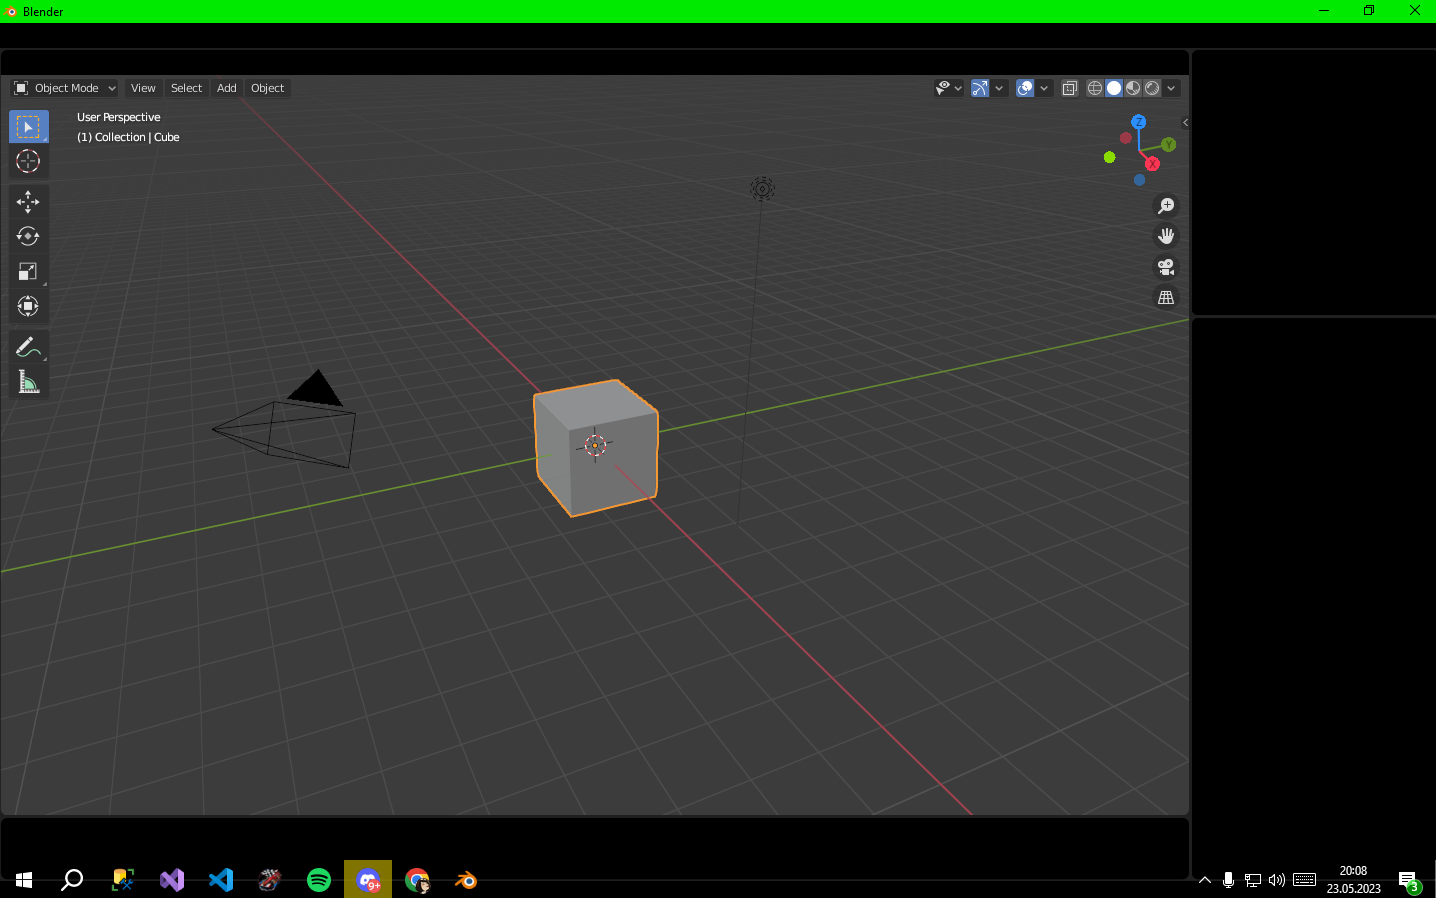The width and height of the screenshot is (1436, 898).
Task: Click the "(1) Collection | Cube" label
Action: tap(128, 137)
